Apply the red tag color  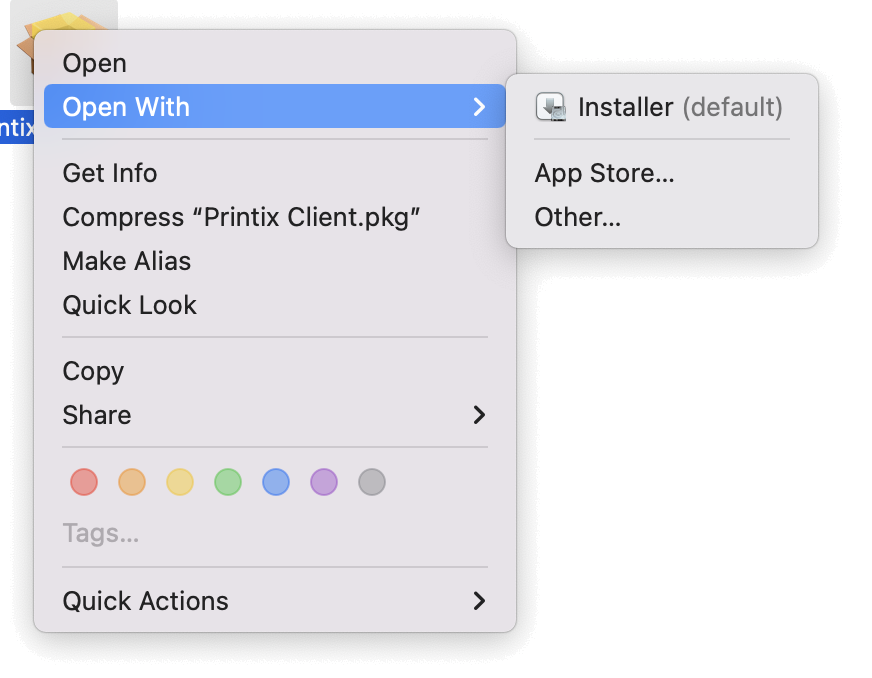click(x=84, y=482)
